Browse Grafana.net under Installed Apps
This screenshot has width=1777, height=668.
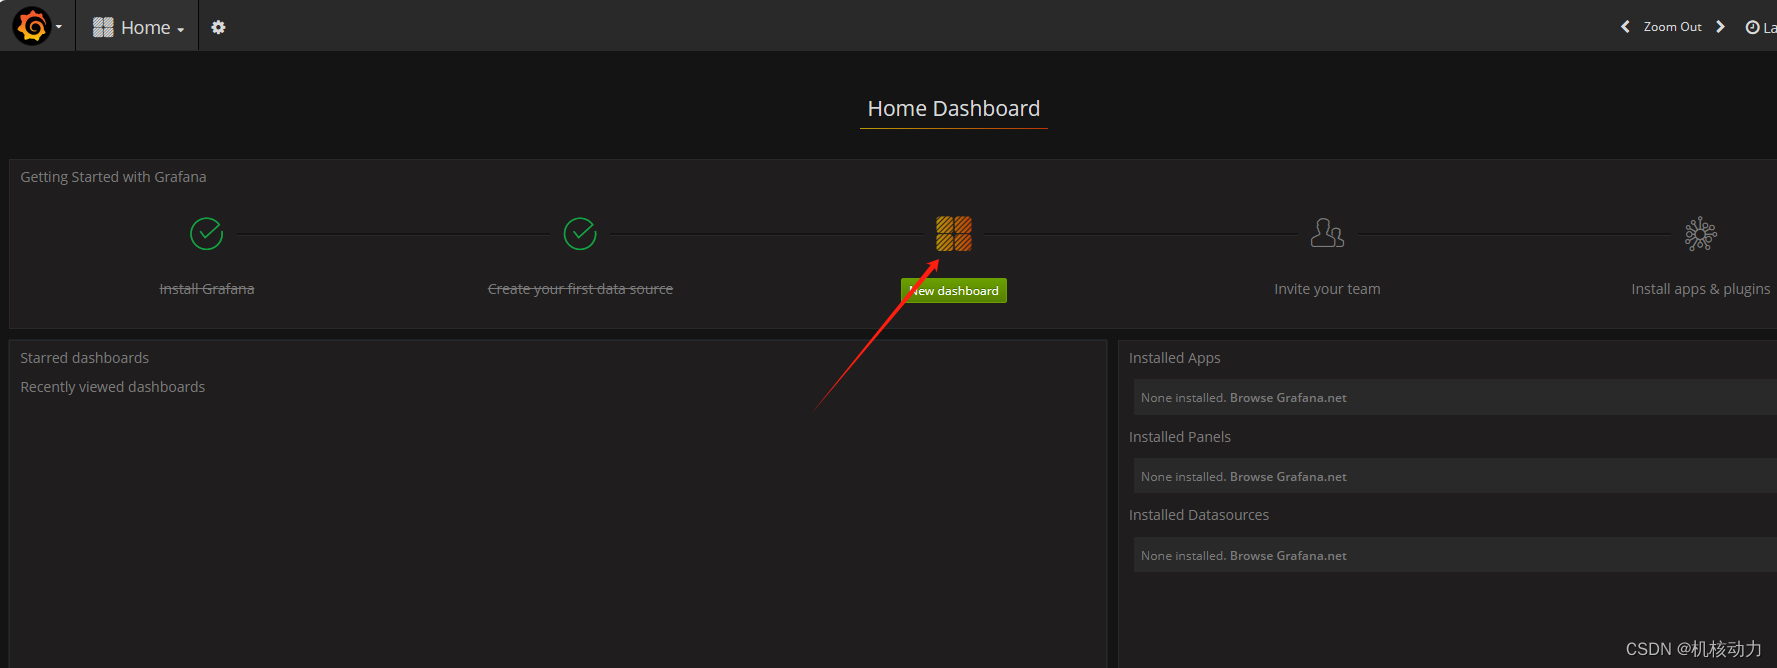(x=1288, y=398)
